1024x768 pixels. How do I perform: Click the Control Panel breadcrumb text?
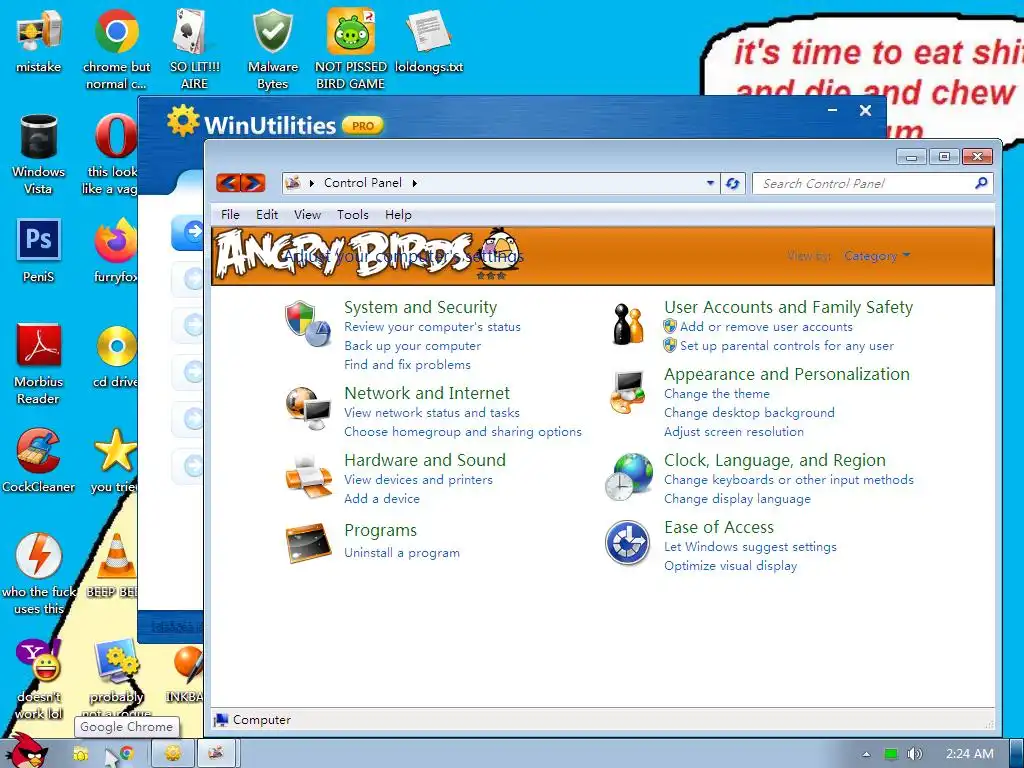(362, 183)
